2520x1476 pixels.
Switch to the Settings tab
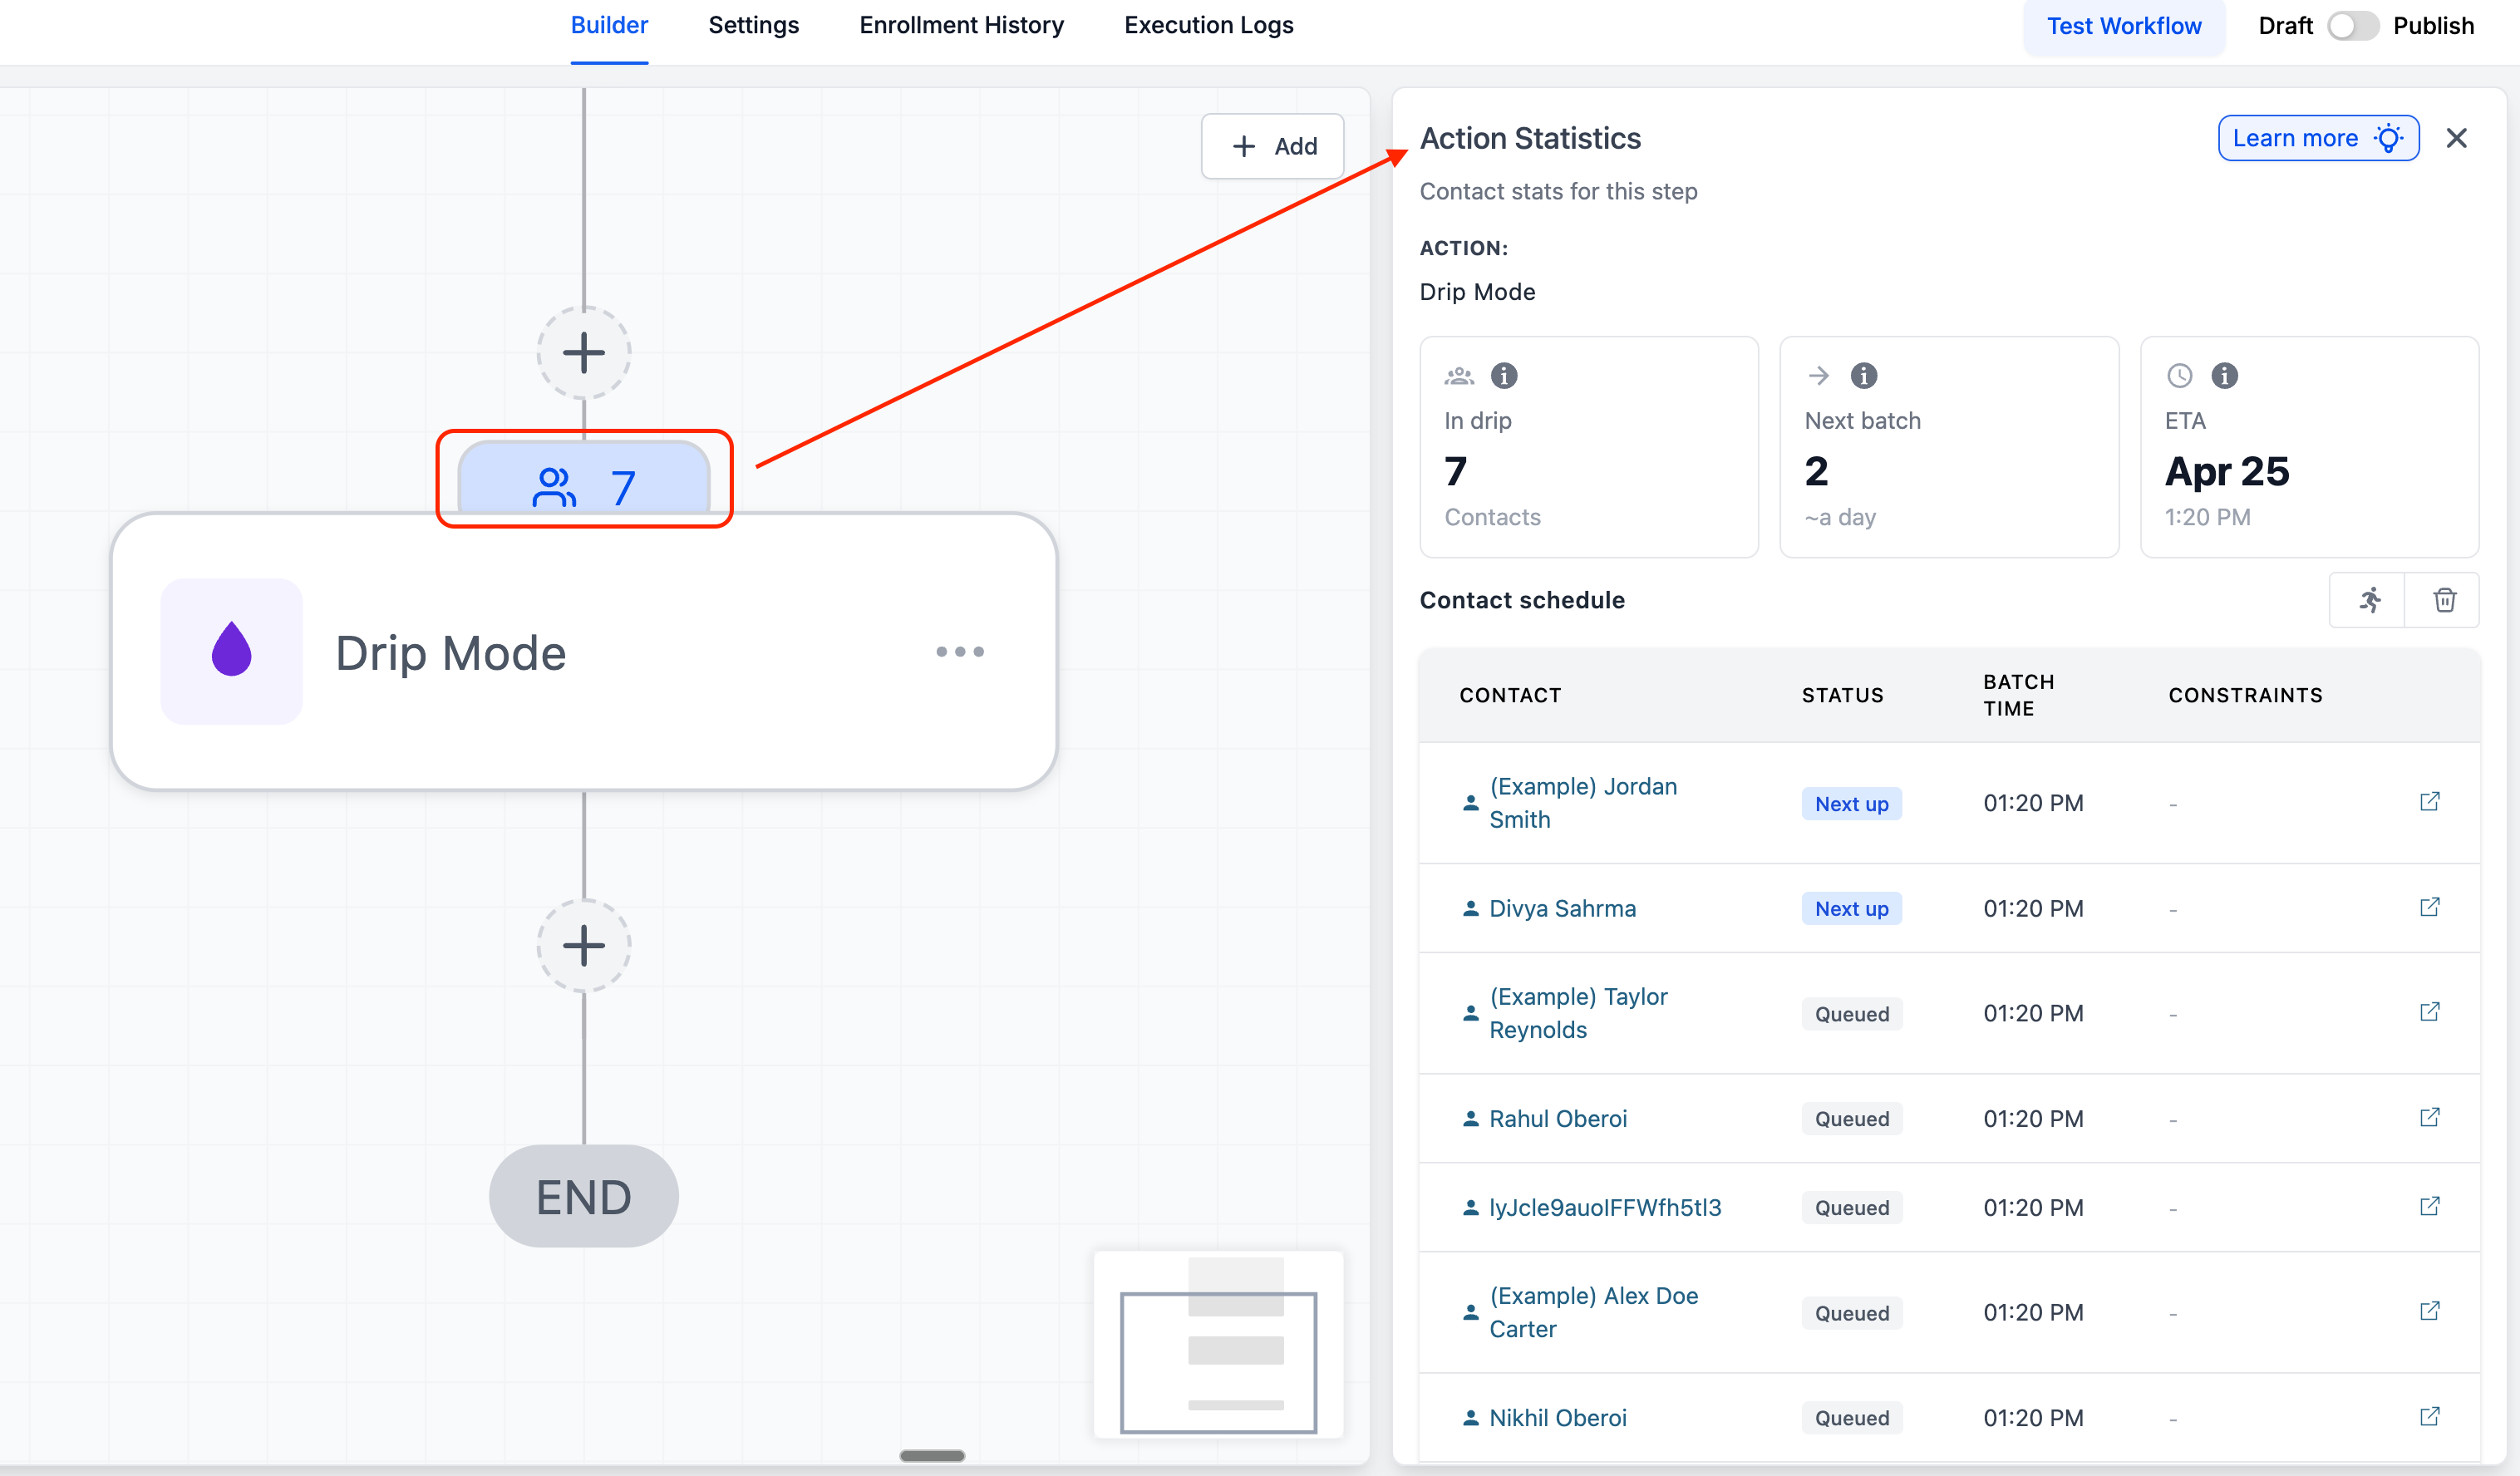[753, 26]
